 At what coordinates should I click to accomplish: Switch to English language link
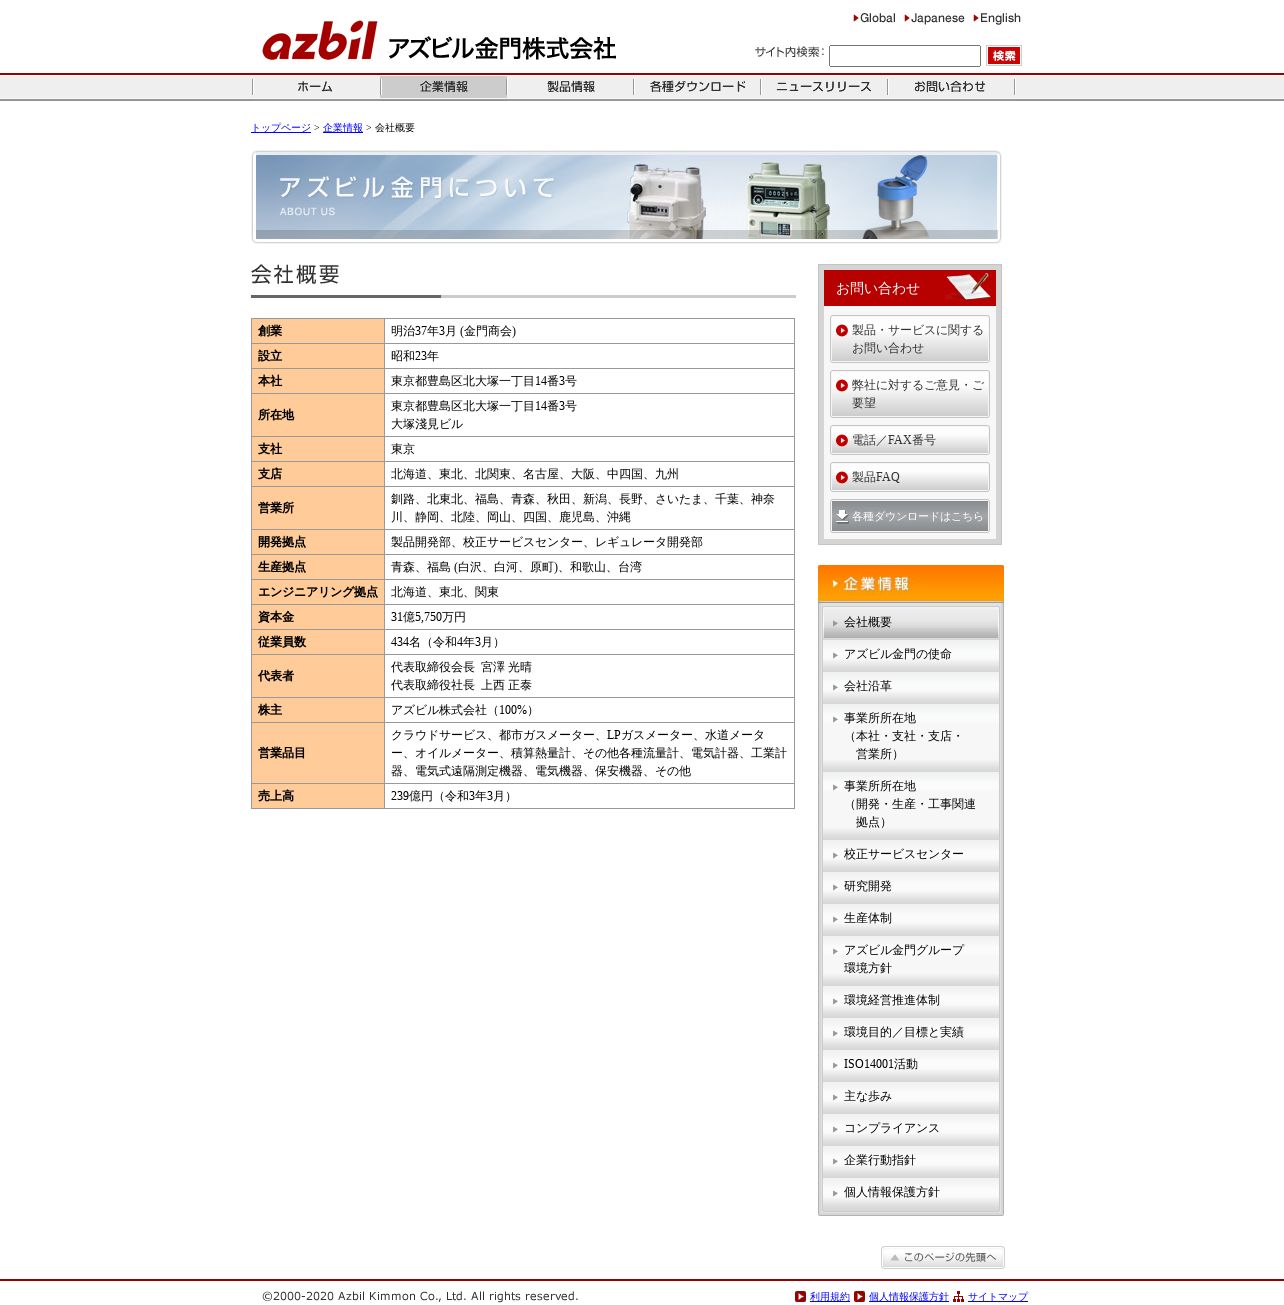pyautogui.click(x=999, y=18)
